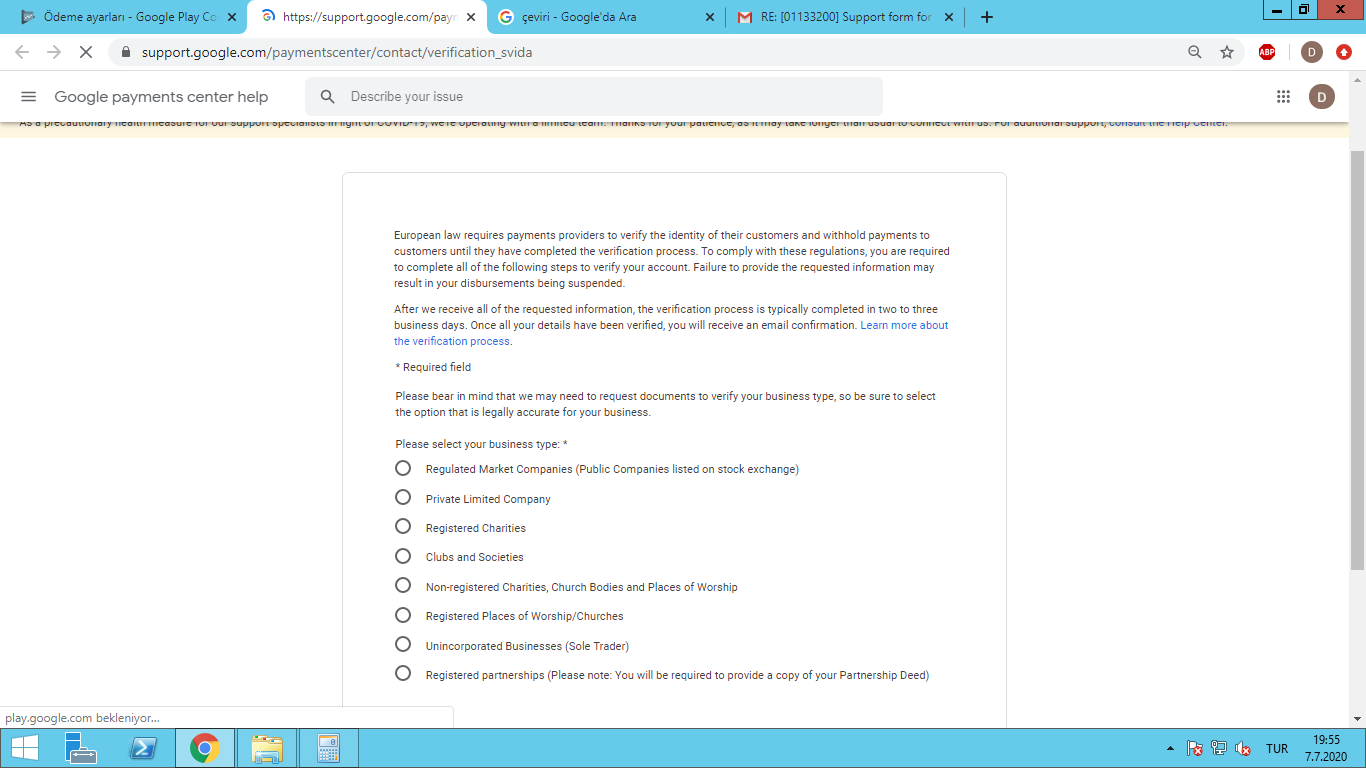1366x768 pixels.
Task: Open Chrome profile avatar in toolbar
Action: [1312, 52]
